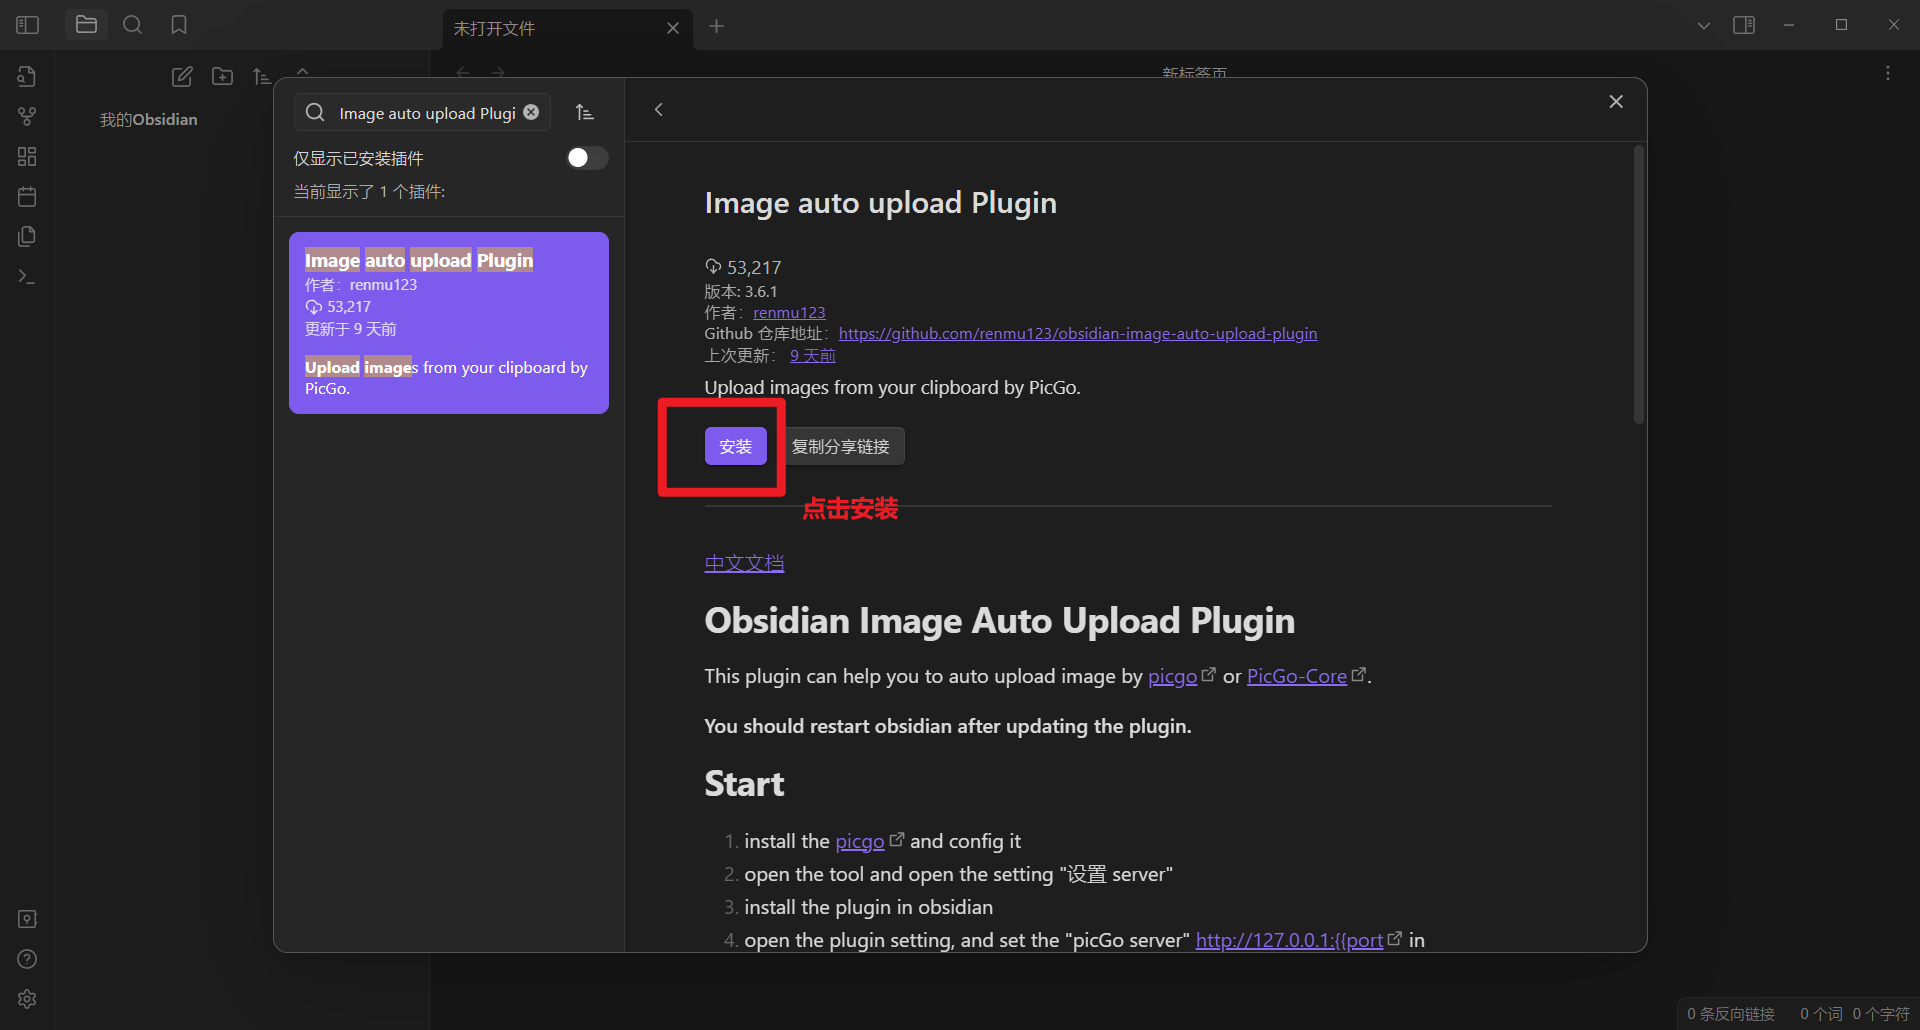Close the community plugins dialog
Image resolution: width=1920 pixels, height=1030 pixels.
(x=1616, y=102)
